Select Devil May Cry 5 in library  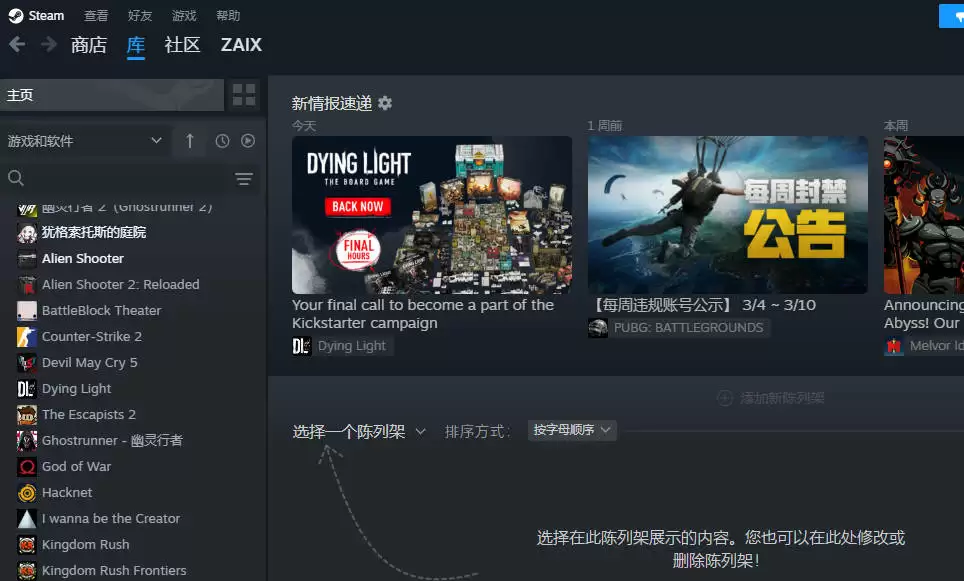[90, 363]
